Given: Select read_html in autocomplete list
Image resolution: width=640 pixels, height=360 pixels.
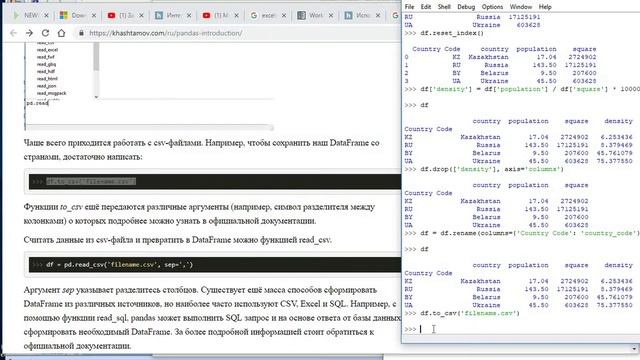Looking at the screenshot, I should click(47, 79).
